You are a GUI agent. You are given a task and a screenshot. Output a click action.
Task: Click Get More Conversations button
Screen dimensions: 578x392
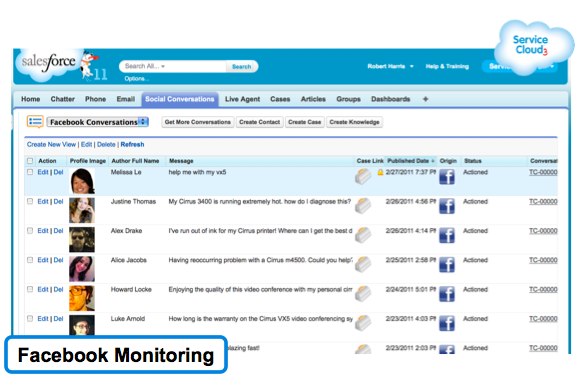(x=198, y=122)
